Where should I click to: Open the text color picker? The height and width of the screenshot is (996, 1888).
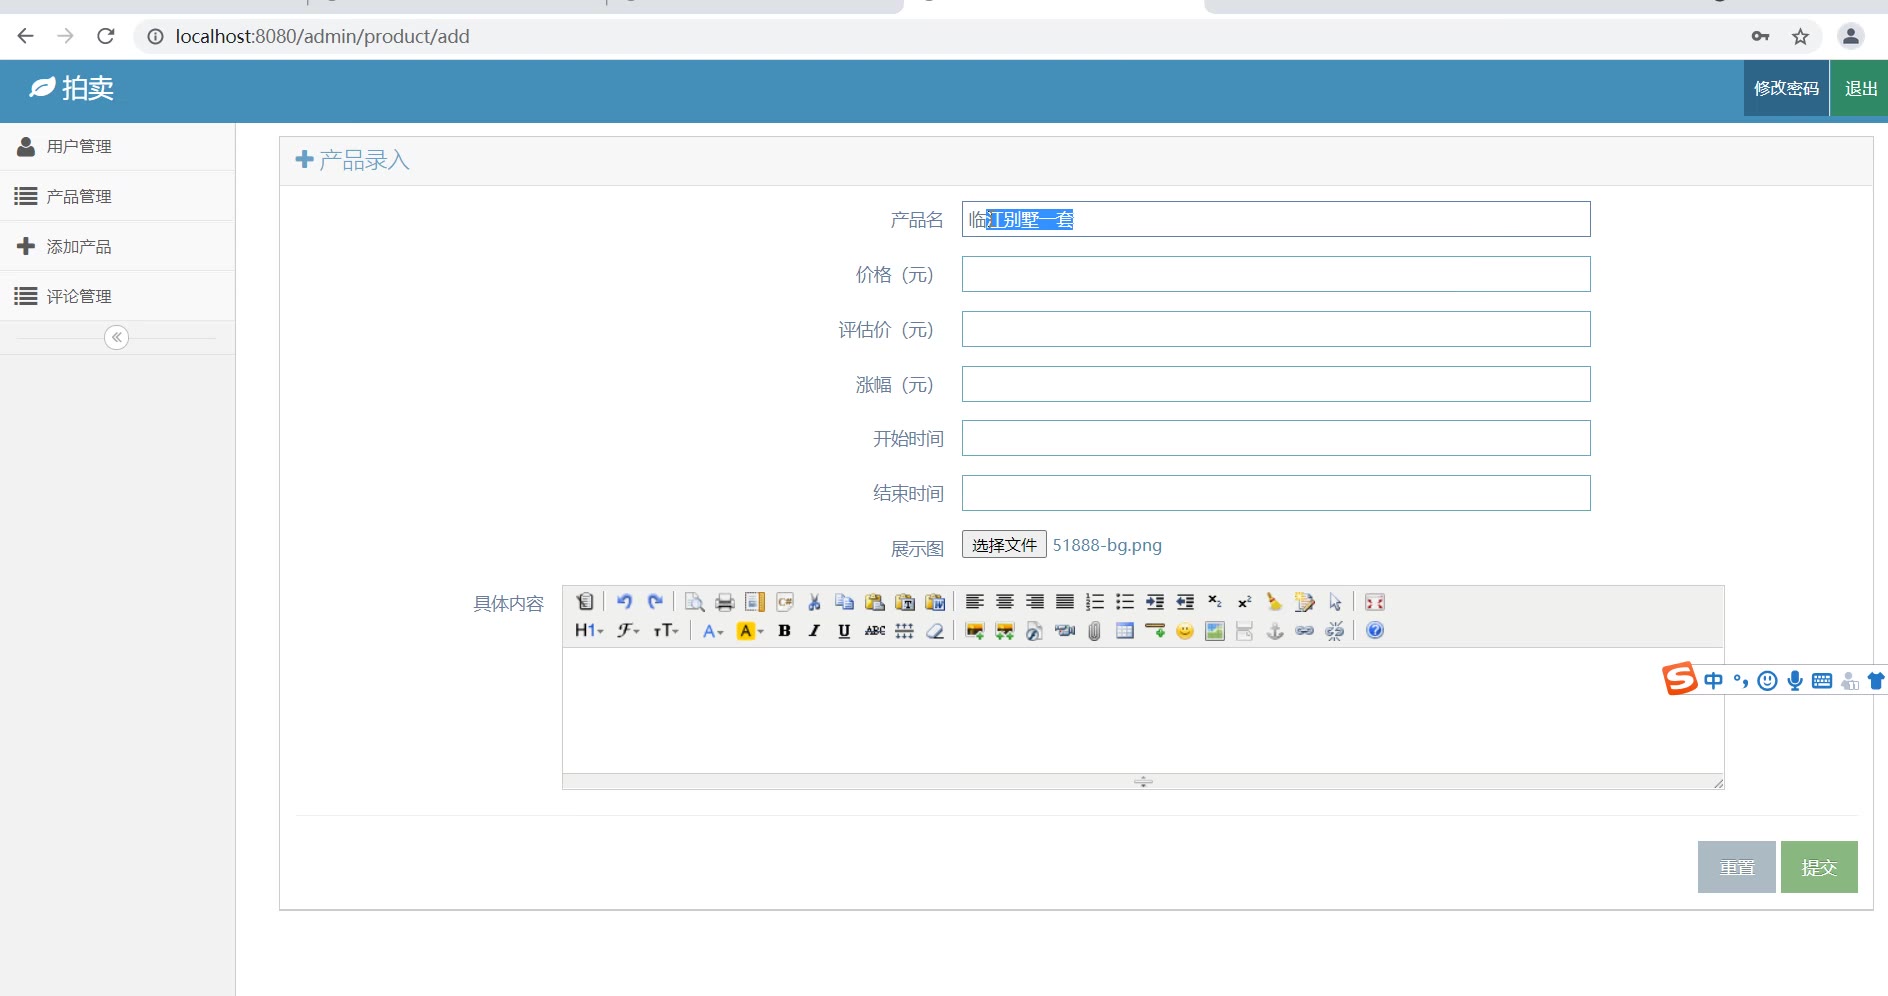click(x=713, y=631)
